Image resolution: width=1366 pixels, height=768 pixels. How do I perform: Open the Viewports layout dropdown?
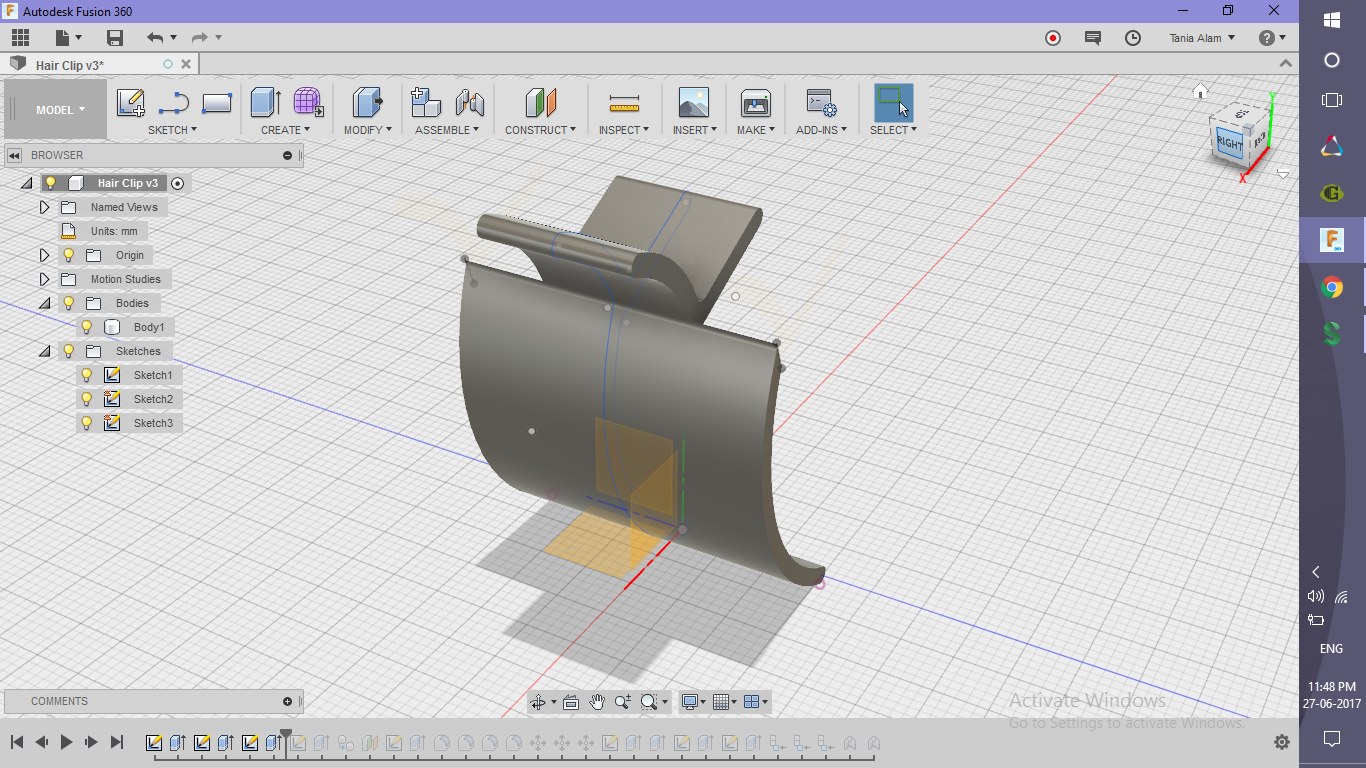click(757, 702)
